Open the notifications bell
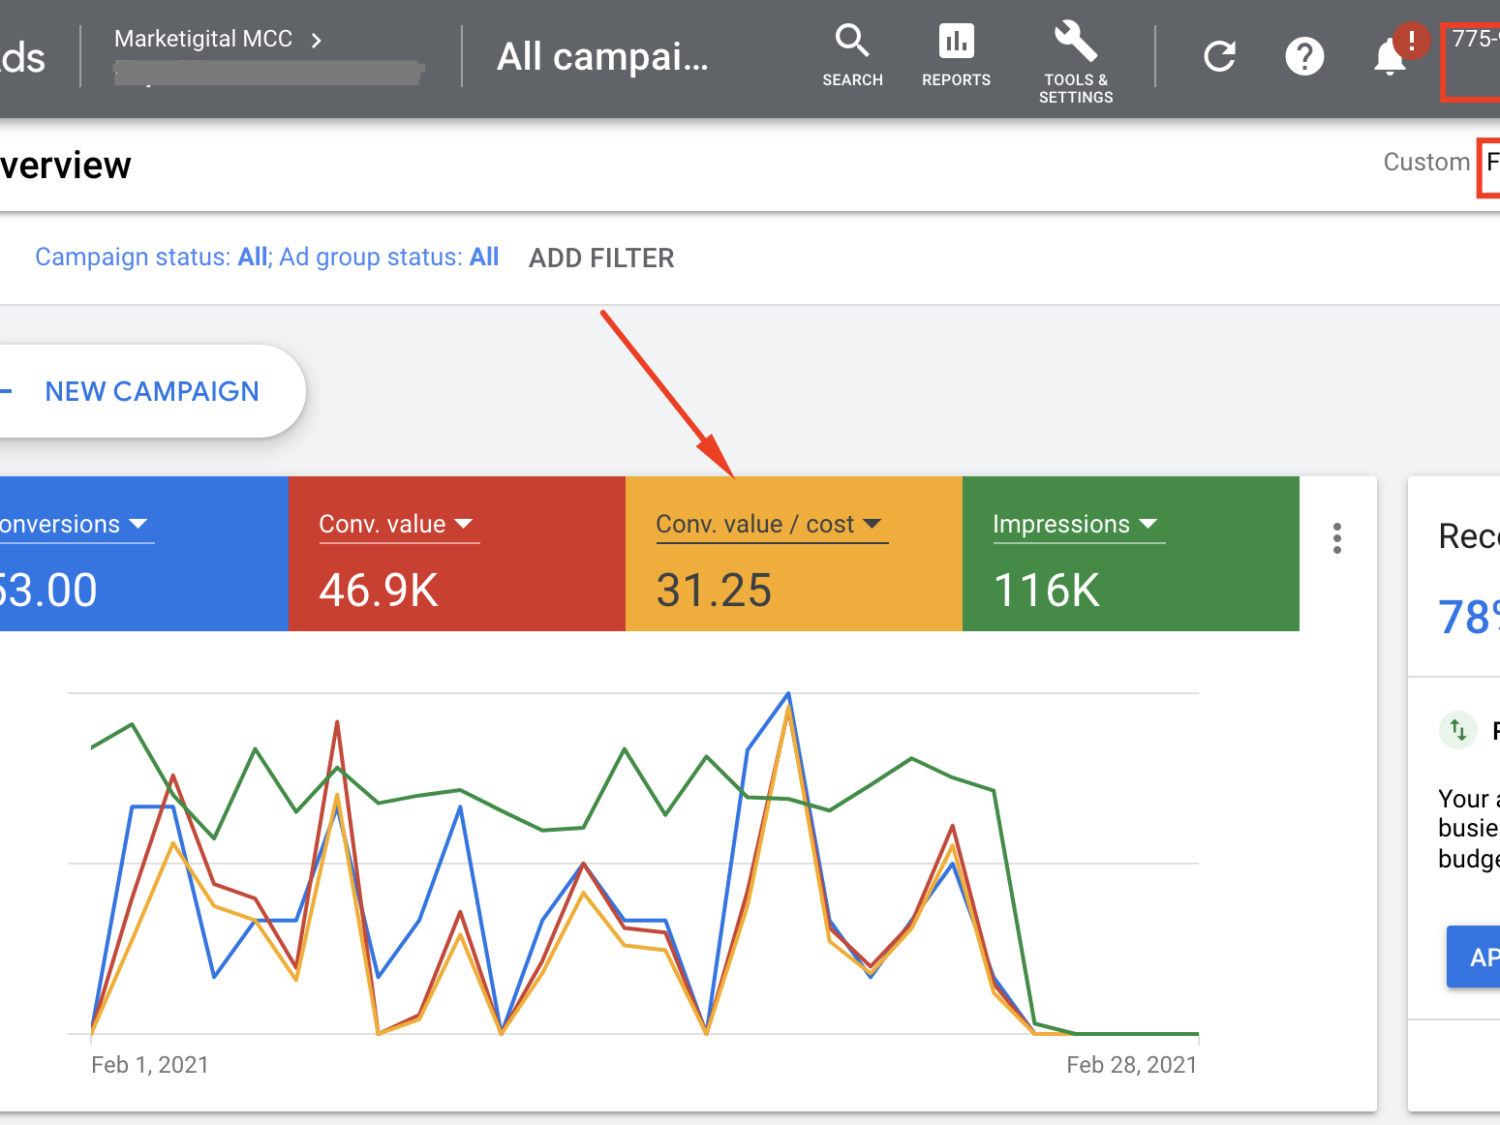 tap(1390, 56)
